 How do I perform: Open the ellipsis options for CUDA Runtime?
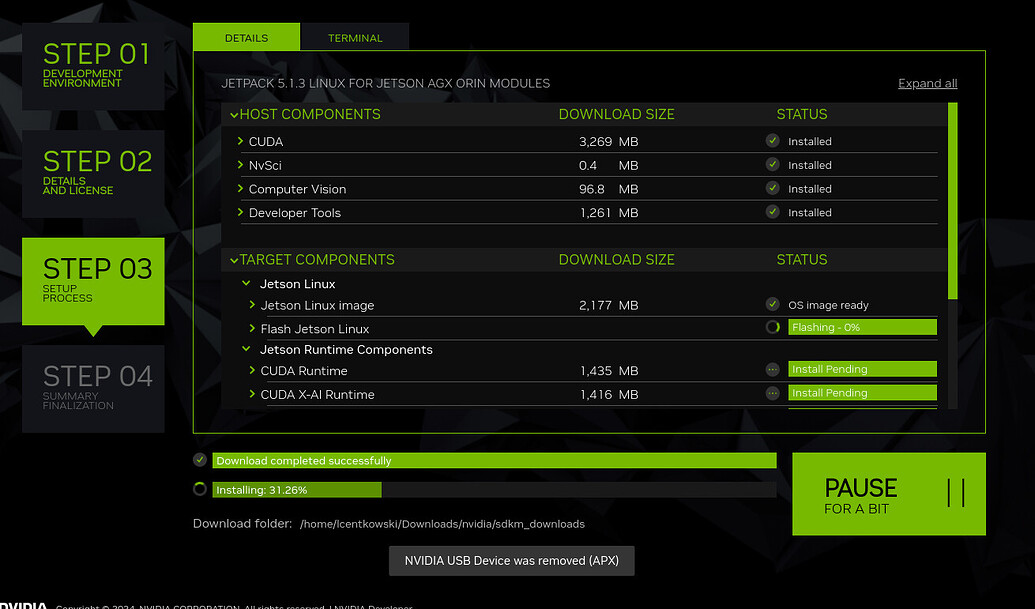(772, 369)
